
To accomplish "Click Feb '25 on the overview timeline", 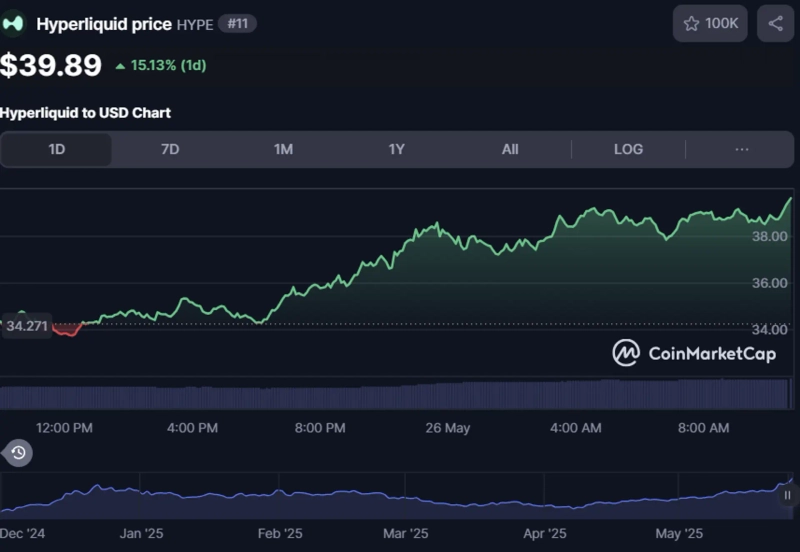I will click(280, 533).
